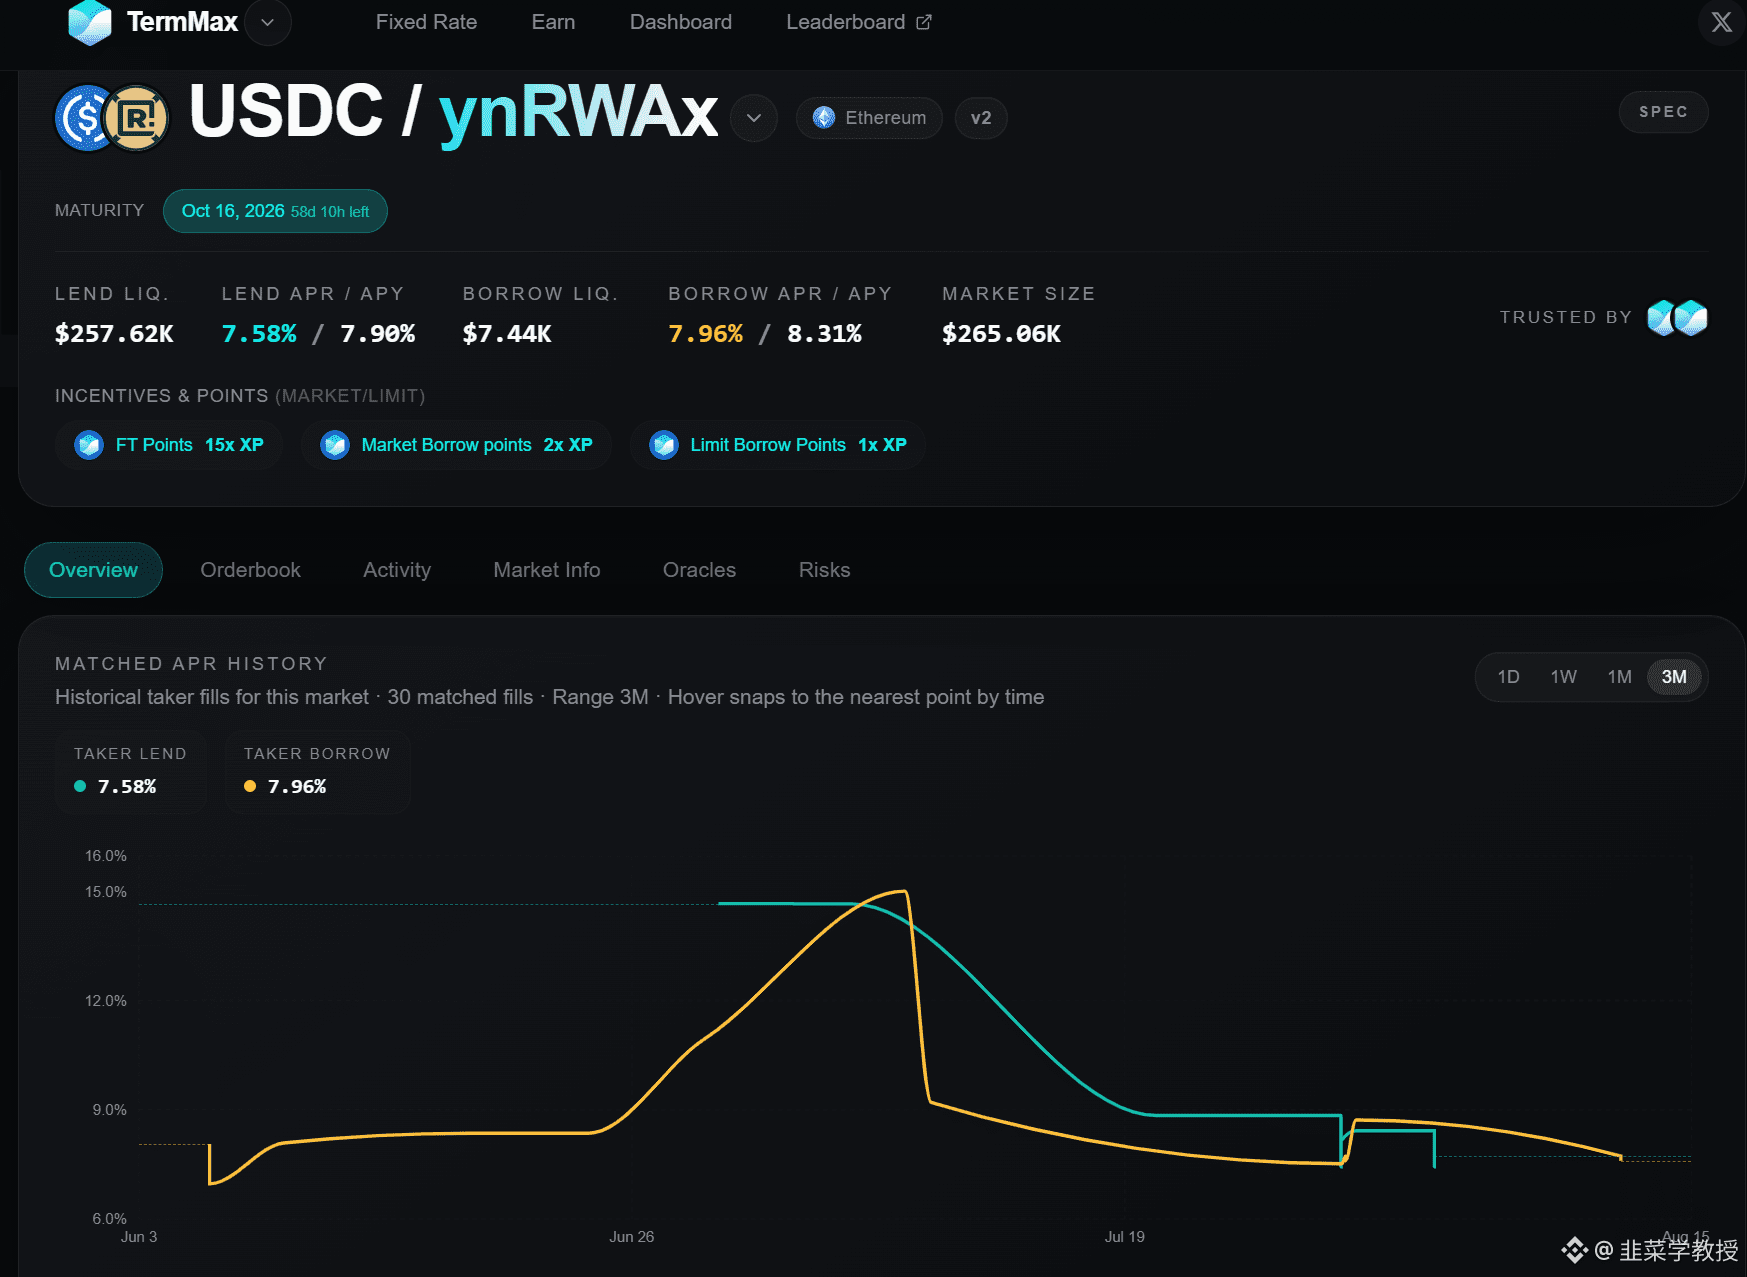Image resolution: width=1747 pixels, height=1277 pixels.
Task: Click the SPEC button
Action: point(1663,112)
